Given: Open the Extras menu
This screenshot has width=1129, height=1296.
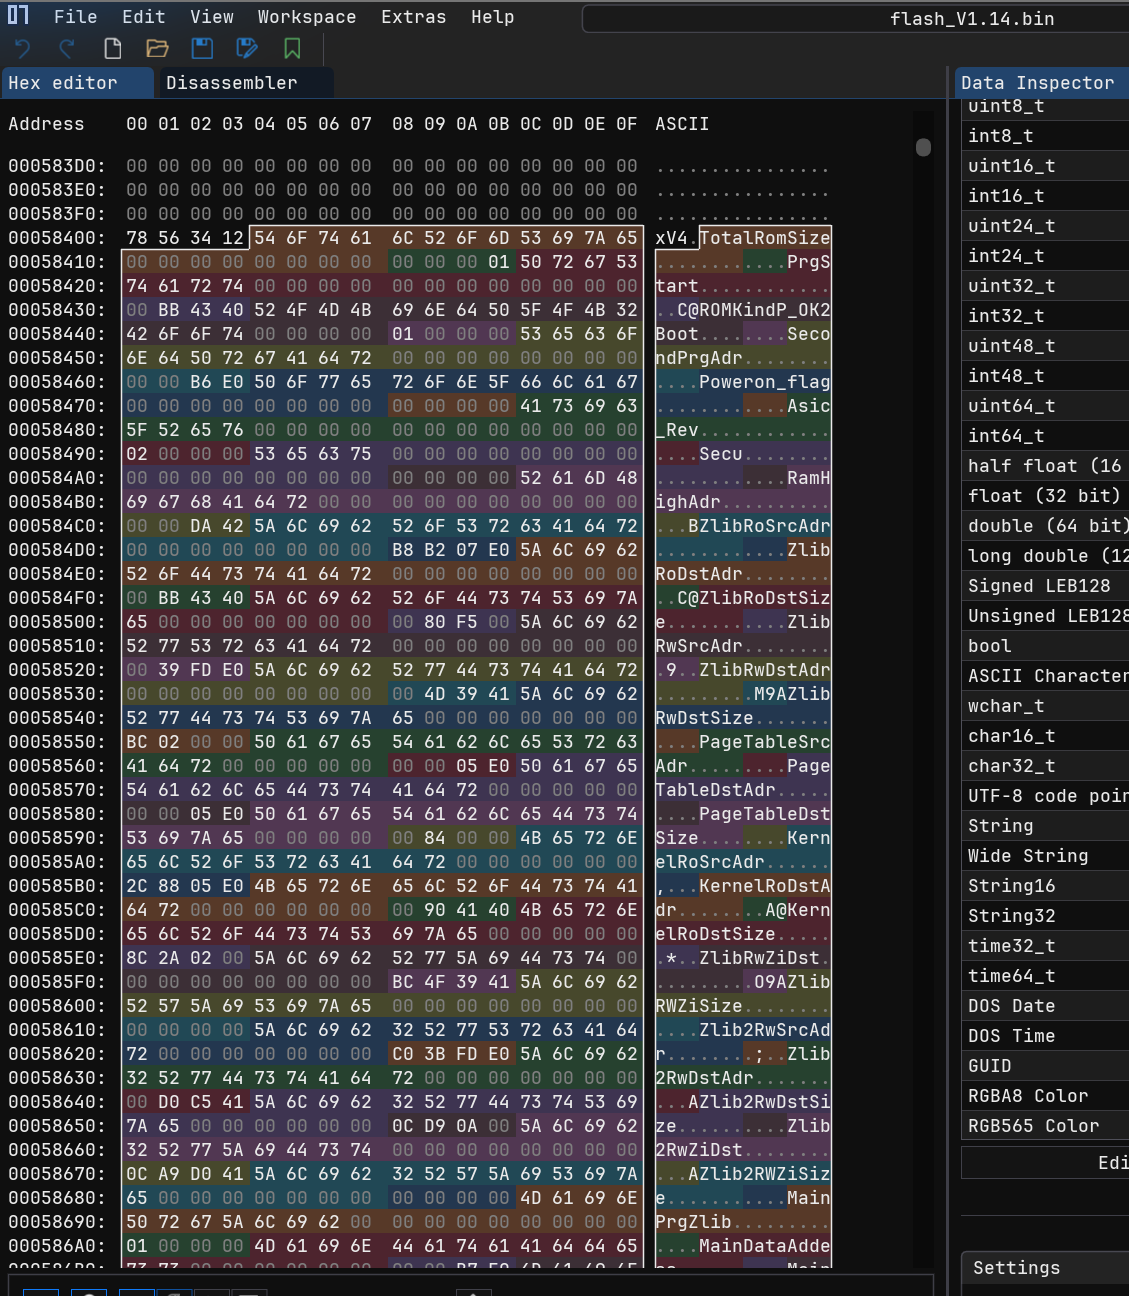Looking at the screenshot, I should pyautogui.click(x=413, y=16).
